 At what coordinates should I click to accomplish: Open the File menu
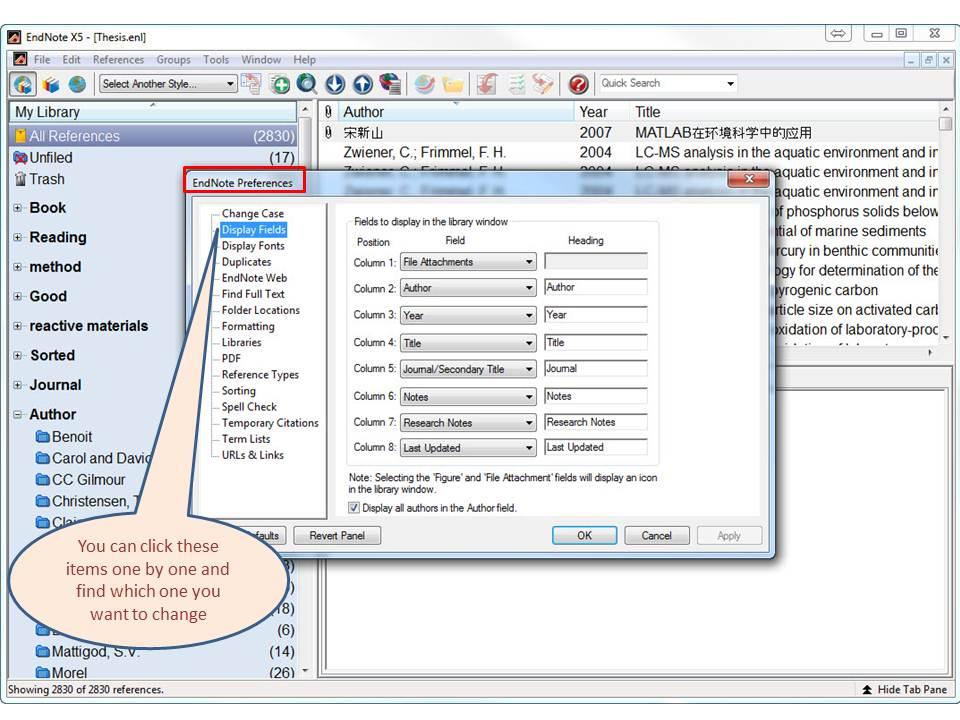point(42,59)
